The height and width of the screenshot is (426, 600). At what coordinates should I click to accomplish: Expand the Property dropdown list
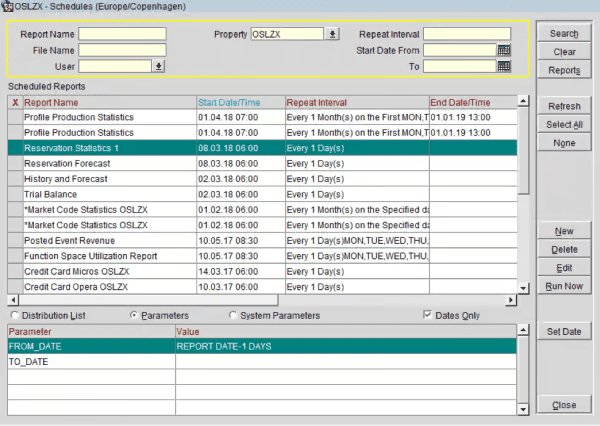[x=333, y=34]
